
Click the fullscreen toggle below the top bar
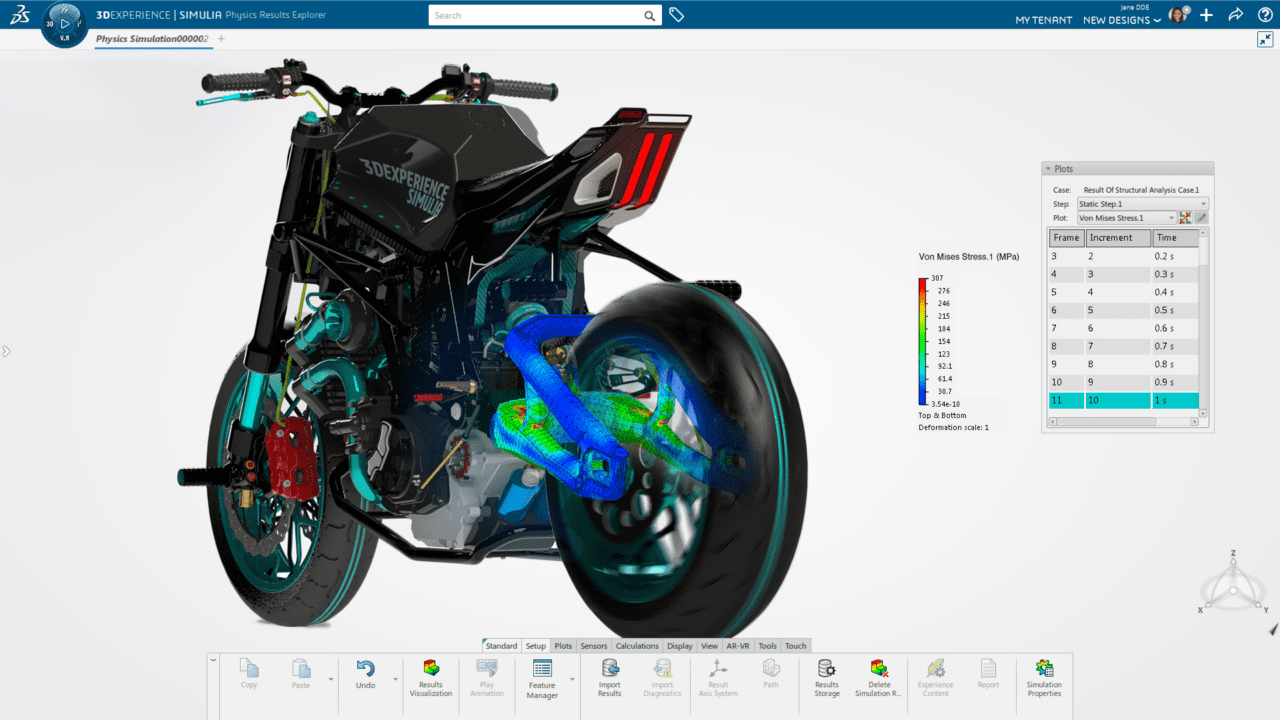pyautogui.click(x=1265, y=39)
